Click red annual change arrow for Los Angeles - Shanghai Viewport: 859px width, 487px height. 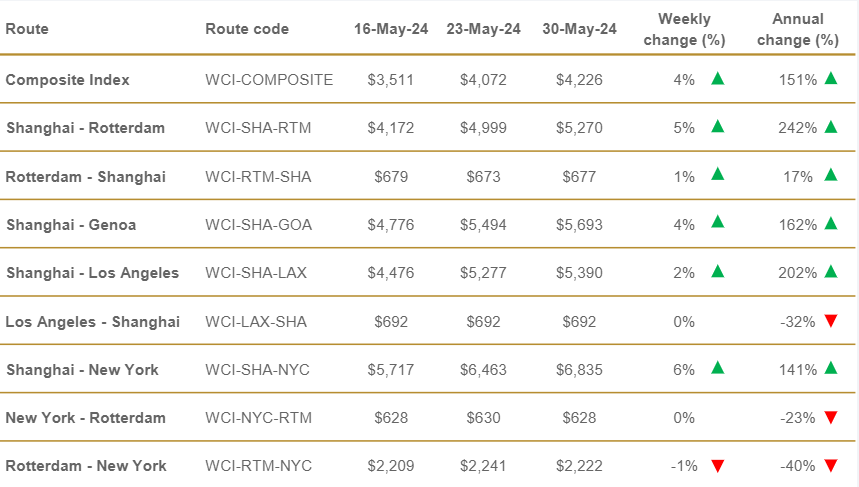tap(830, 321)
